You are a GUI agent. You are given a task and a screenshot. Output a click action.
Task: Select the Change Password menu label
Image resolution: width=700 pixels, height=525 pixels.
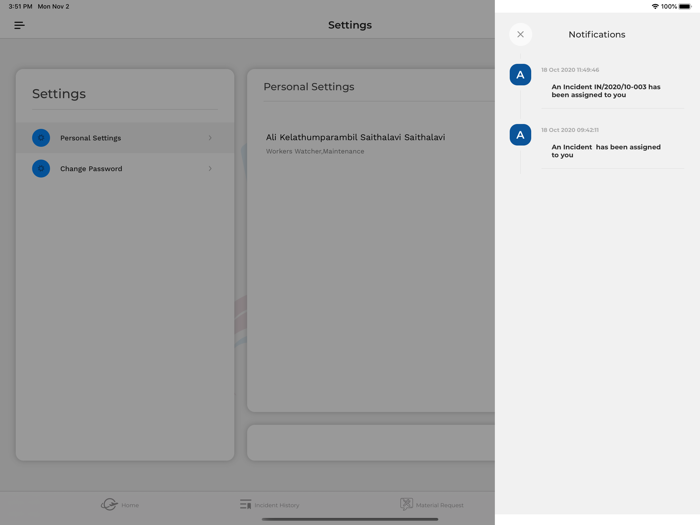click(x=91, y=169)
